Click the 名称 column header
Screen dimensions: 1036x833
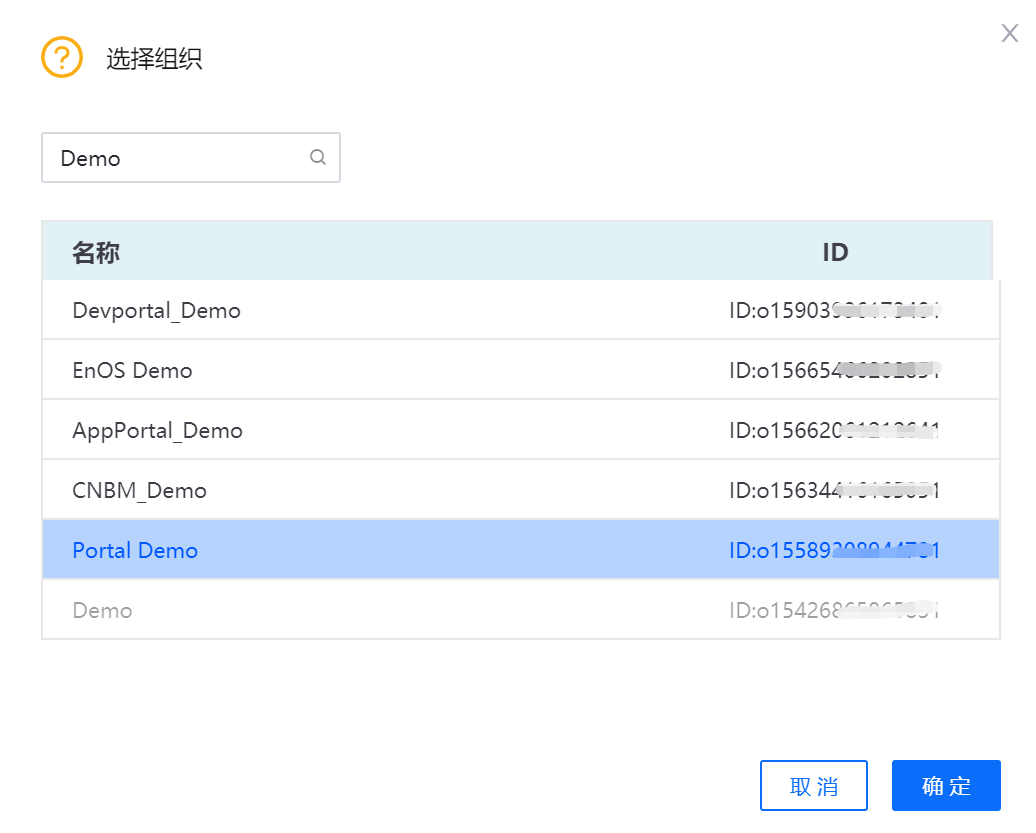(96, 253)
